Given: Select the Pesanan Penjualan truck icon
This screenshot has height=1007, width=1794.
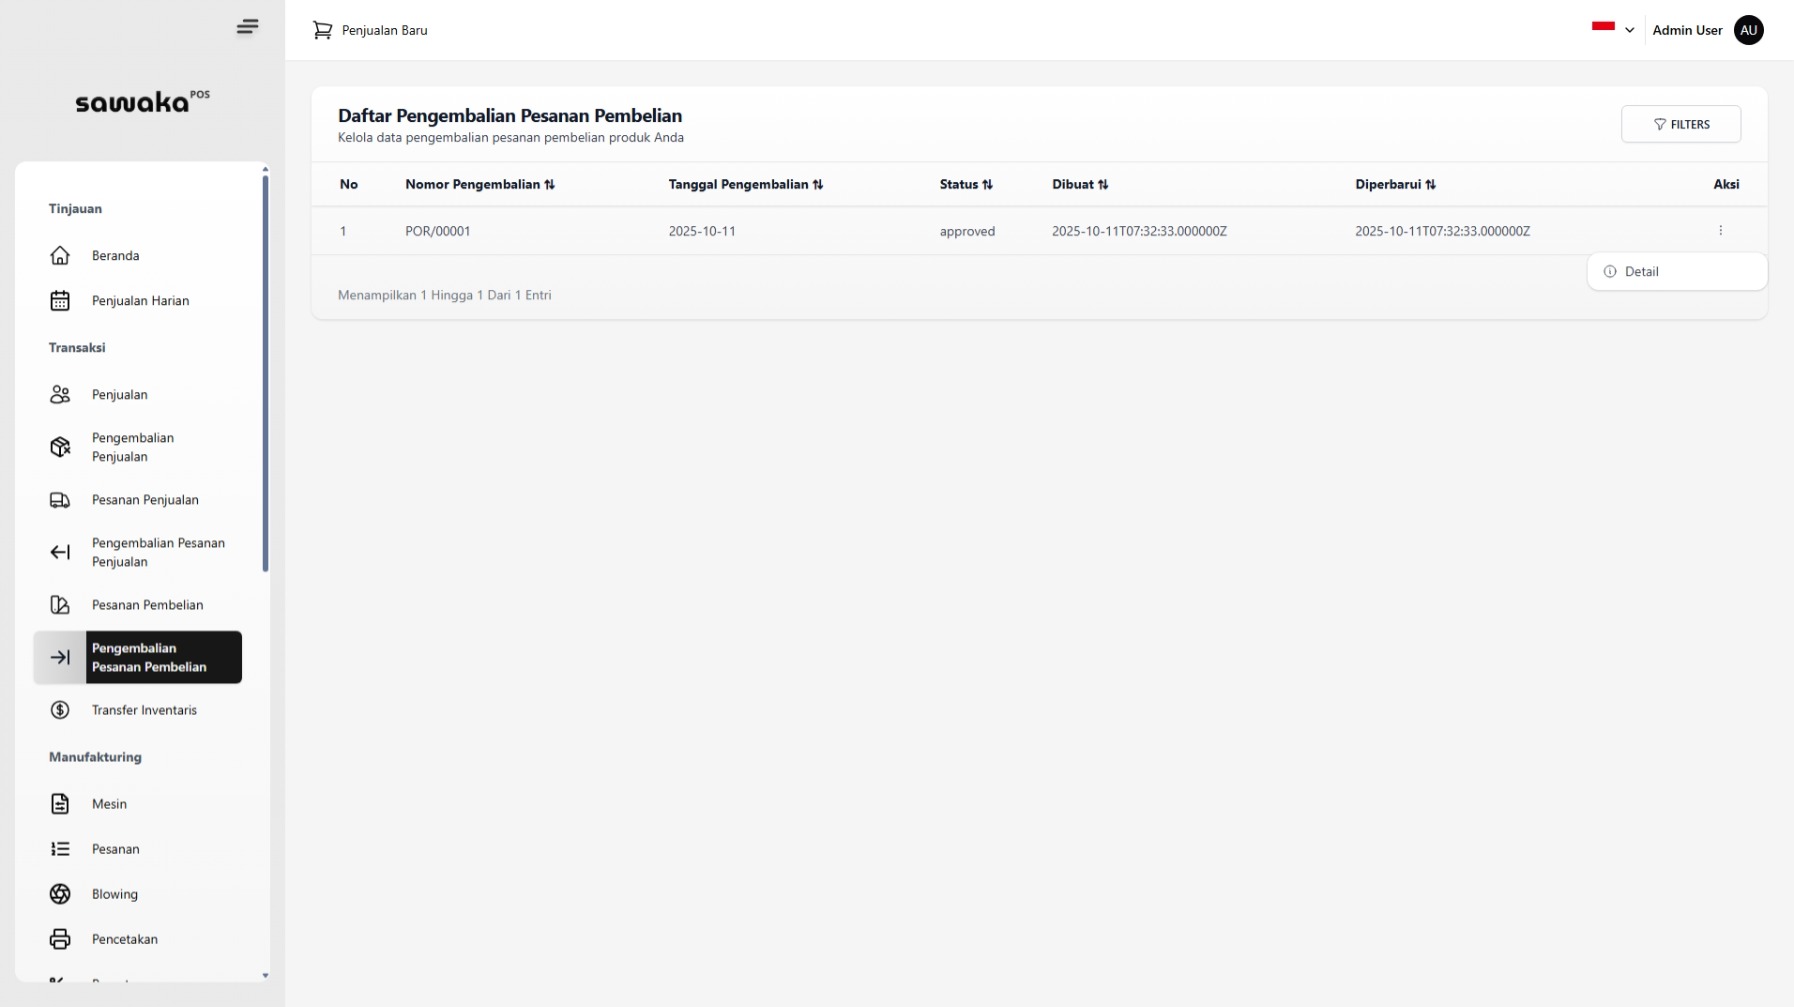Looking at the screenshot, I should point(60,500).
